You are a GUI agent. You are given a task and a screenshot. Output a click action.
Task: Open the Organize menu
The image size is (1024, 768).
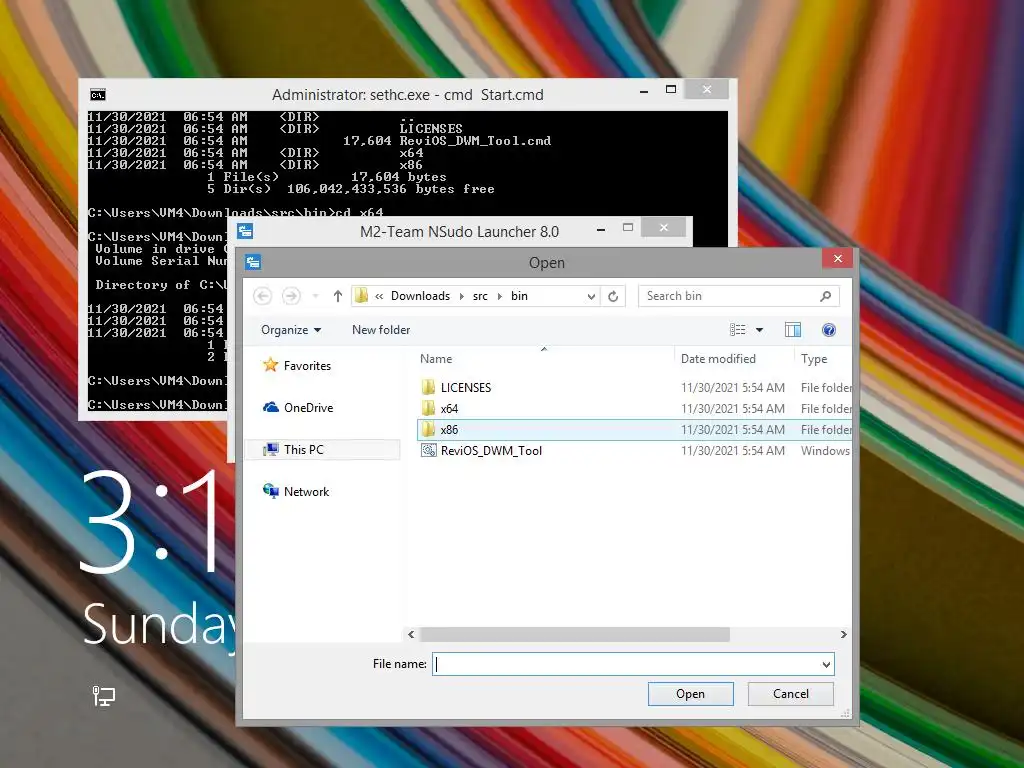(x=291, y=330)
